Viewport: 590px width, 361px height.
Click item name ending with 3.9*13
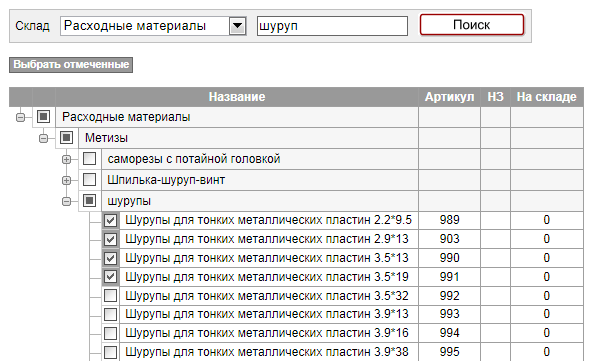point(267,314)
